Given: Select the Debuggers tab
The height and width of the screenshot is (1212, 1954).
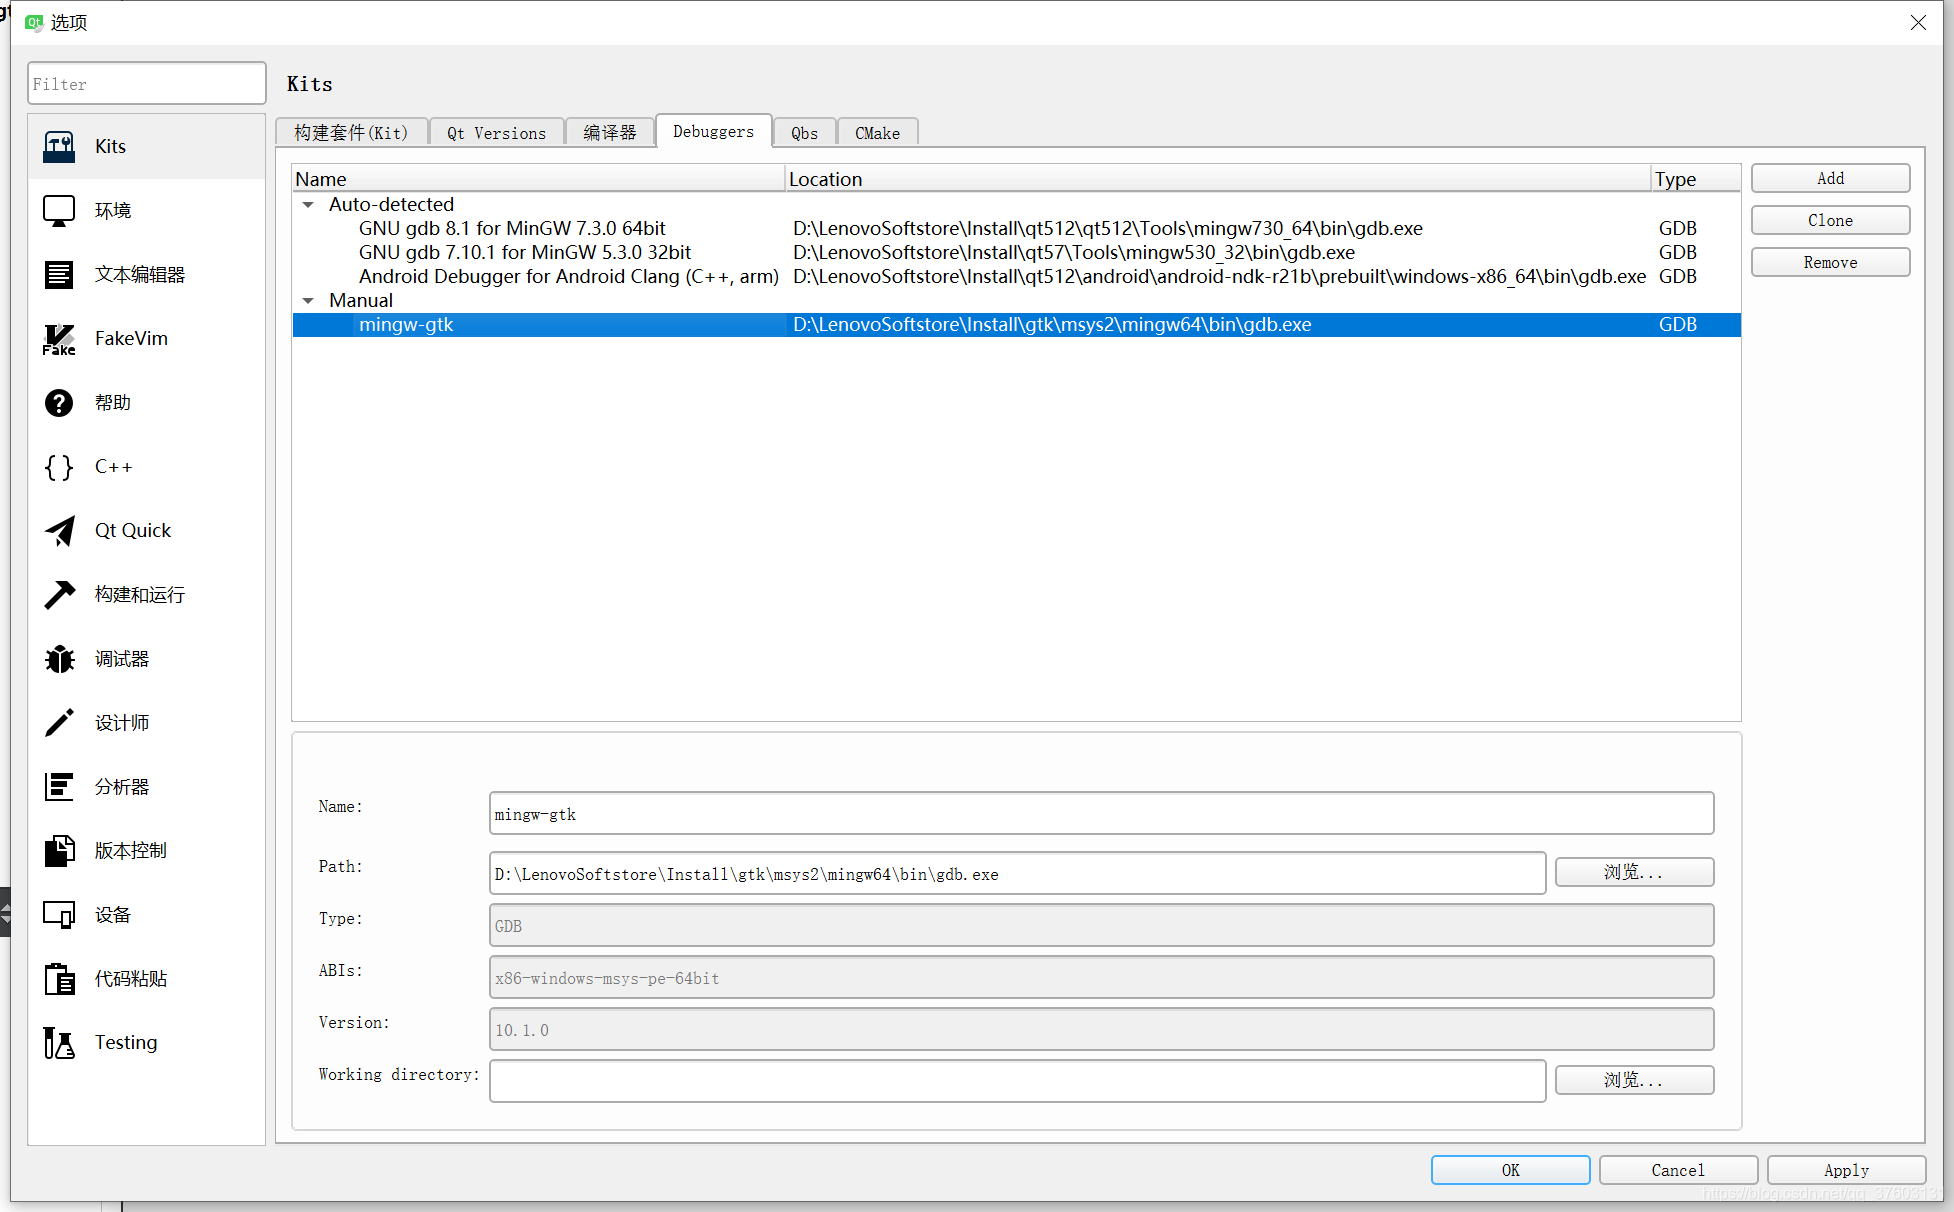Looking at the screenshot, I should (713, 131).
